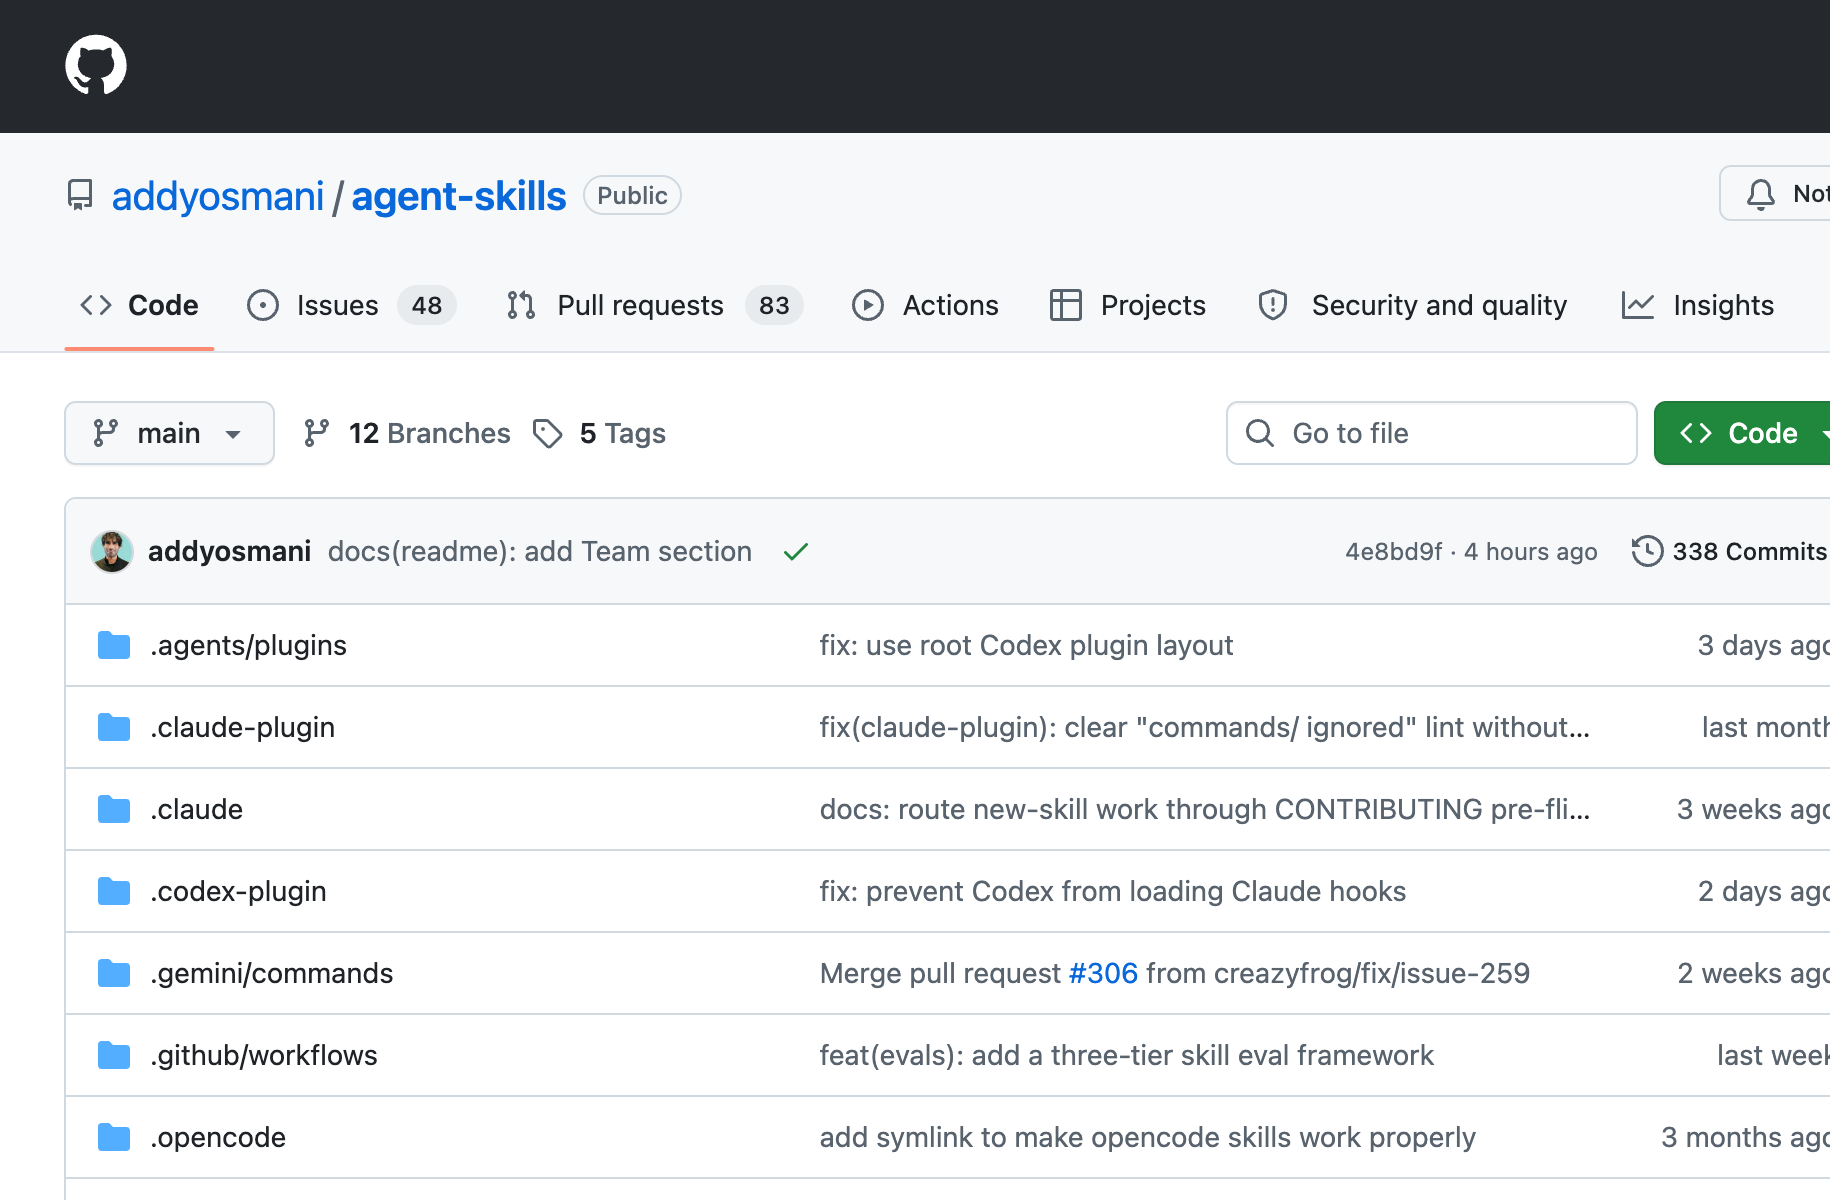Click the tag icon next to 5 Tags
Screen dimensions: 1830x1200
pyautogui.click(x=548, y=433)
